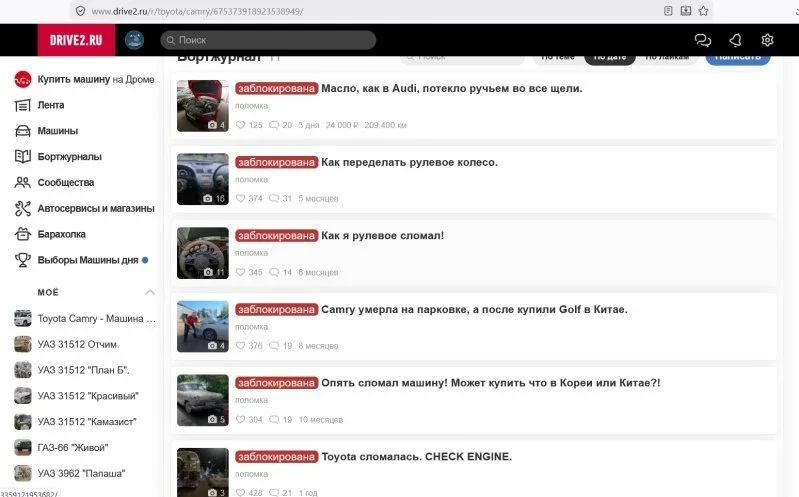This screenshot has width=799, height=497.
Task: Click the save to Pocket icon
Action: coord(686,11)
